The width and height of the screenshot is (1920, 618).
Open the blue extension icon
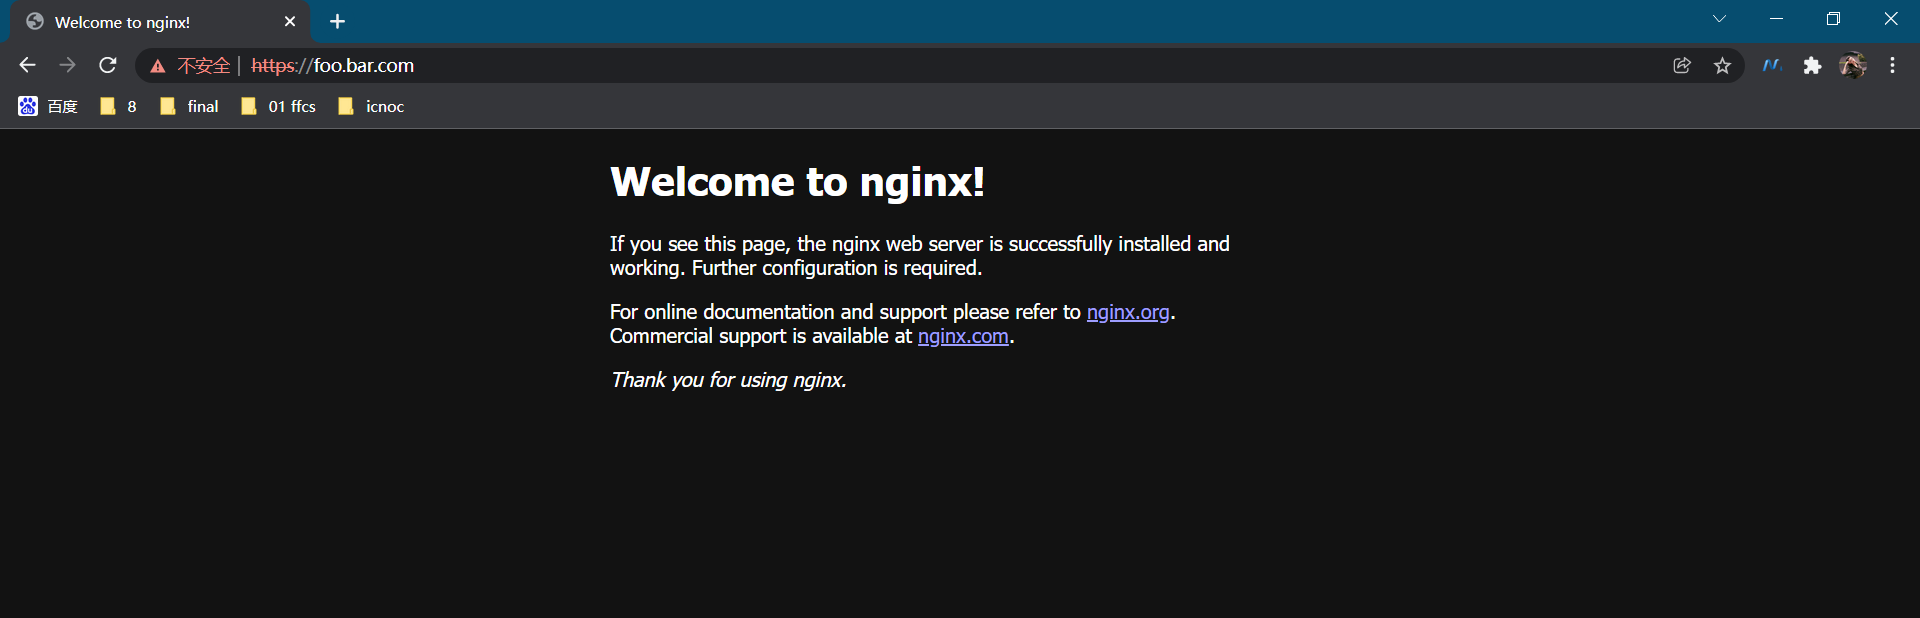click(1772, 65)
